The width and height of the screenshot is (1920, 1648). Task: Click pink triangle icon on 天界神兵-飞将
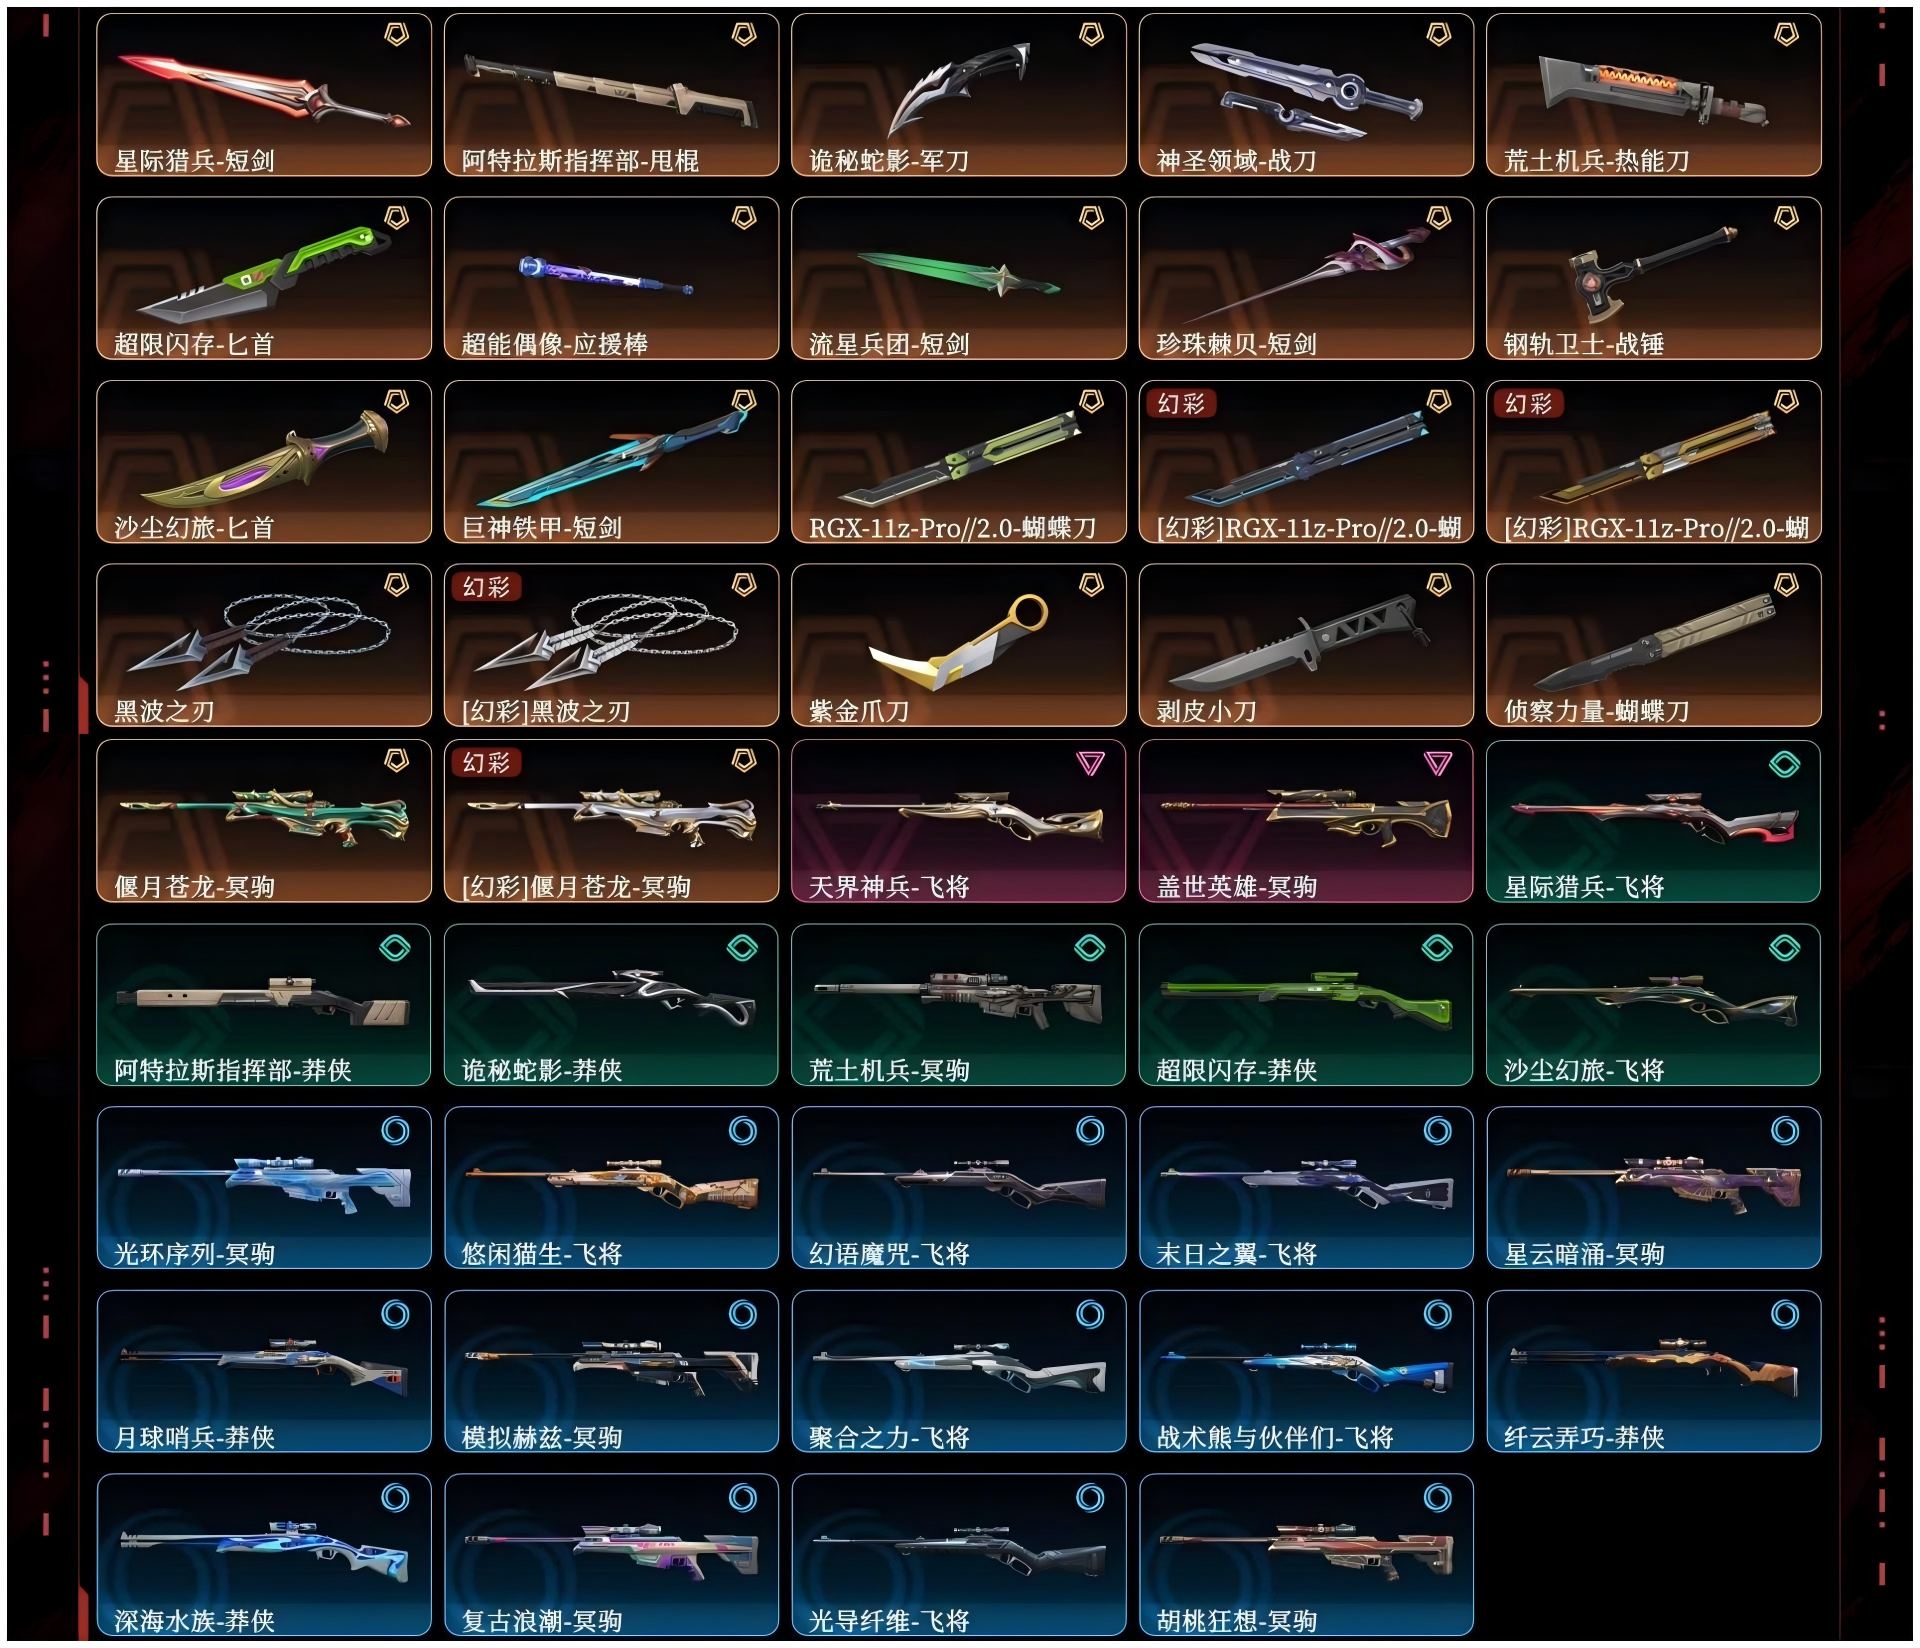[1090, 763]
